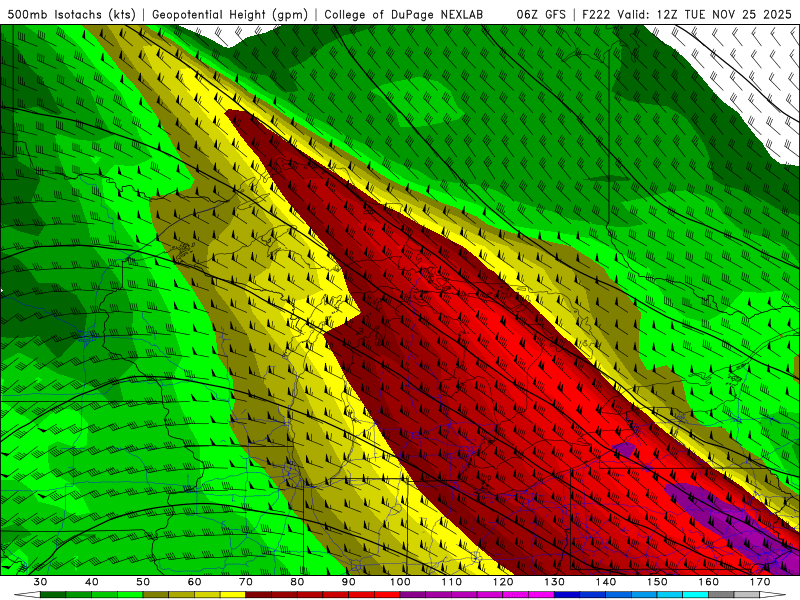Click the dark maroon swatch starting at 70
Screen dimensions: 800x600
point(259,594)
